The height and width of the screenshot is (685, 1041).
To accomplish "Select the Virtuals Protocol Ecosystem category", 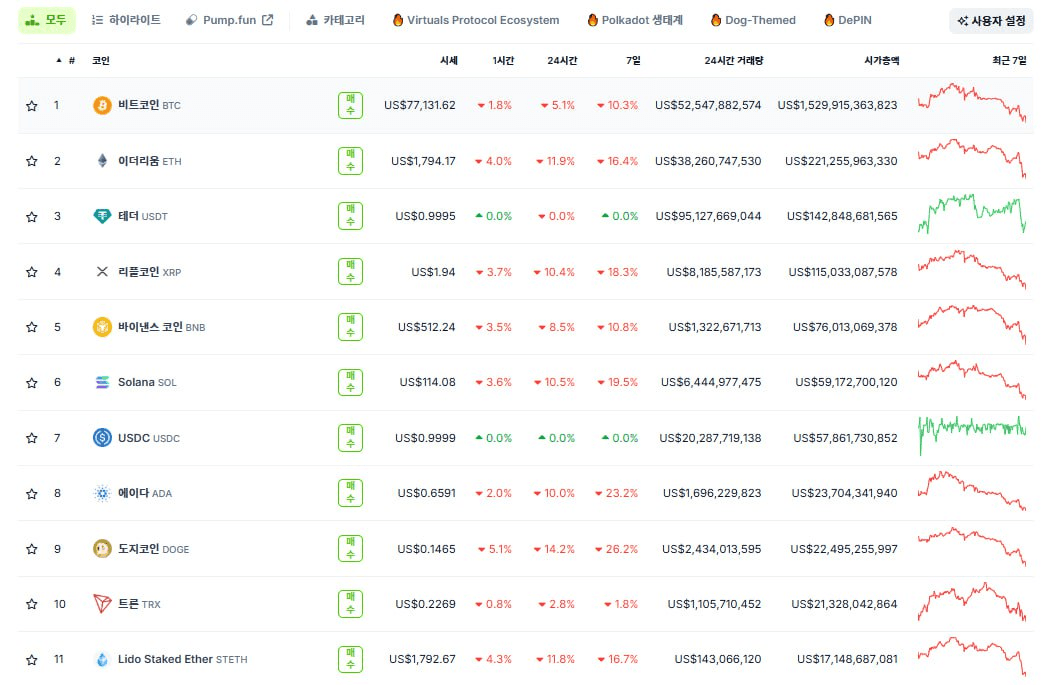I will coord(476,21).
